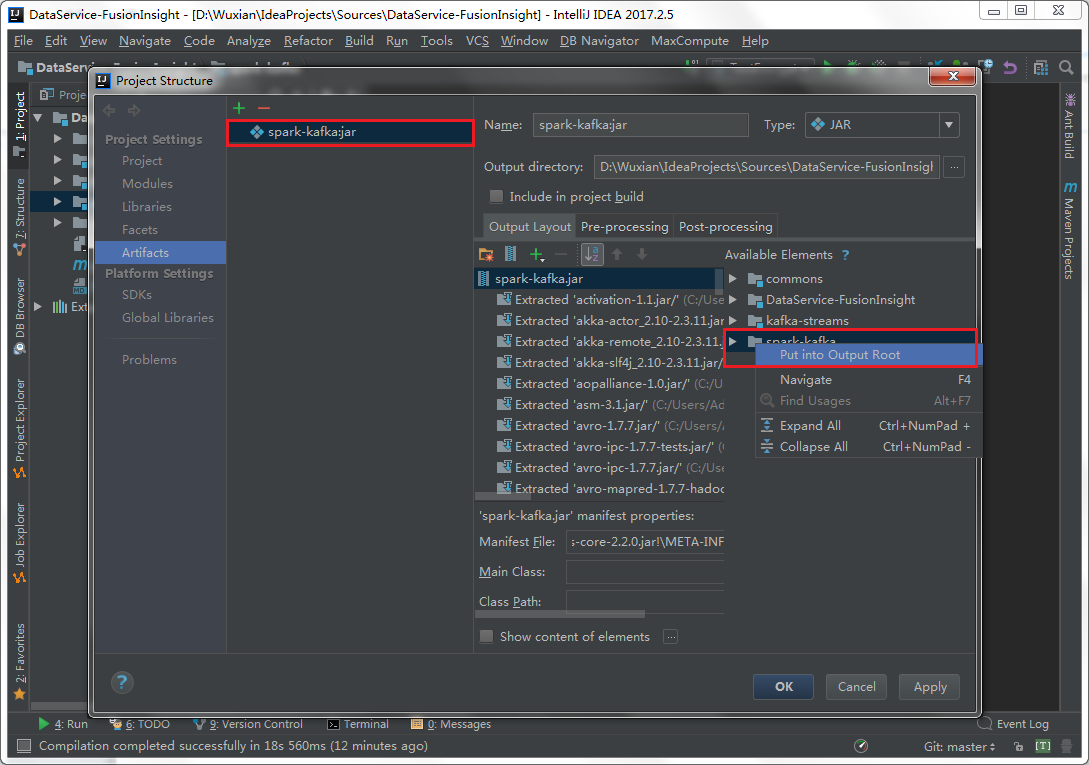Add copy of element in output layout
Image resolution: width=1089 pixels, height=765 pixels.
point(536,254)
